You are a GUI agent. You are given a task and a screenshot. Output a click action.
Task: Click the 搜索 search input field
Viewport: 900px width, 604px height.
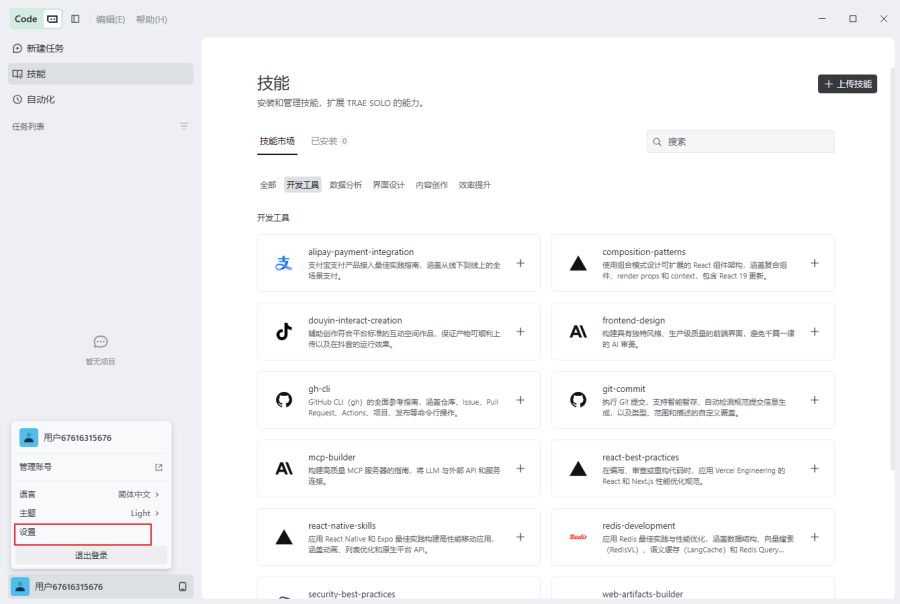tap(740, 142)
